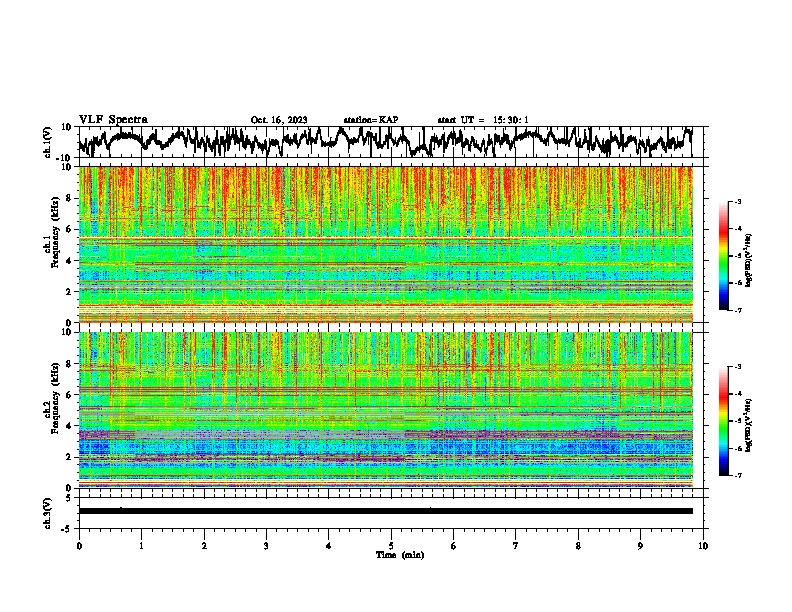This screenshot has width=792, height=612.
Task: Click the ch.1 spectrogram panel
Action: (386, 244)
